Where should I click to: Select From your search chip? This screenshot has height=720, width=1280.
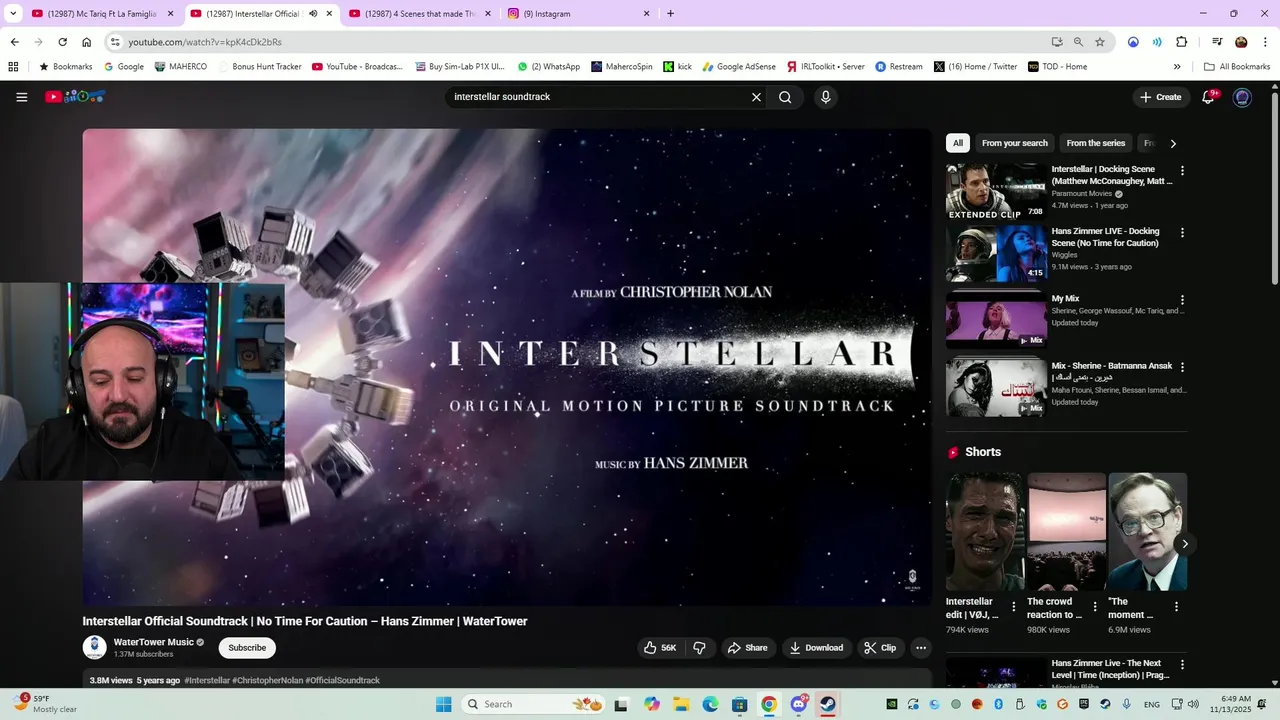(1015, 143)
